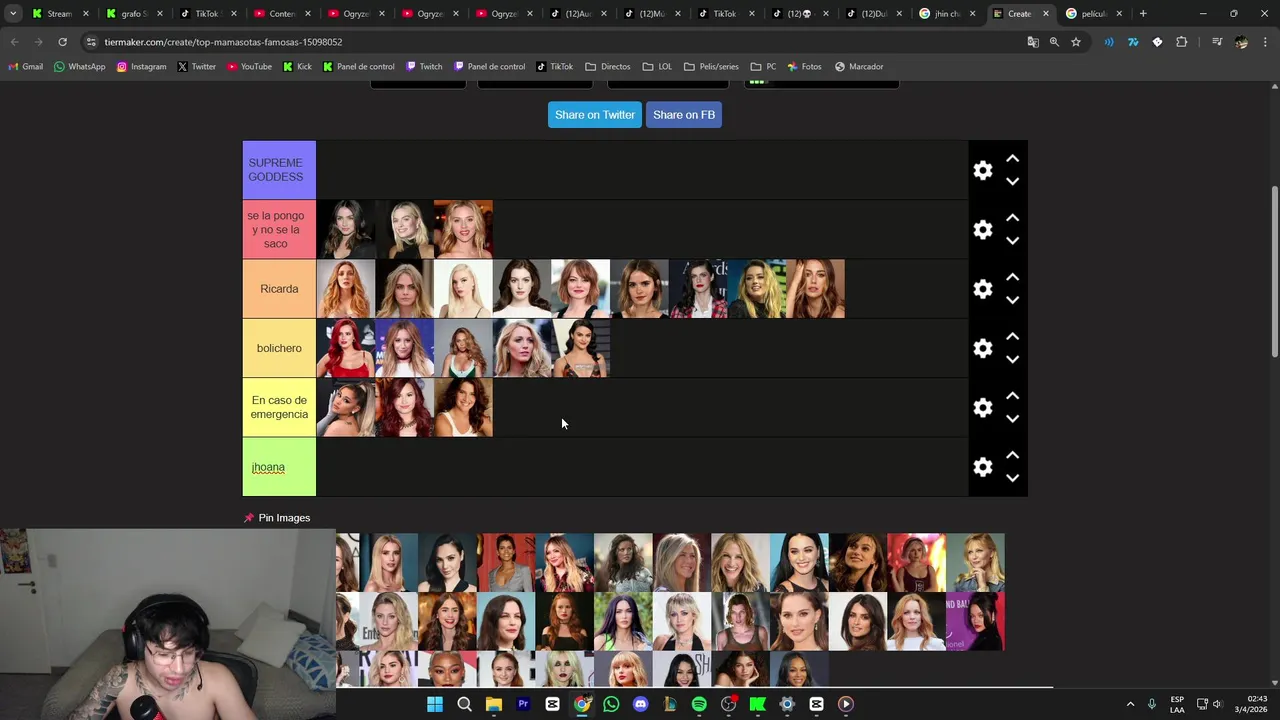Move the Ricarda tier down with its arrow
Screen dimensions: 1280x720
(1012, 300)
